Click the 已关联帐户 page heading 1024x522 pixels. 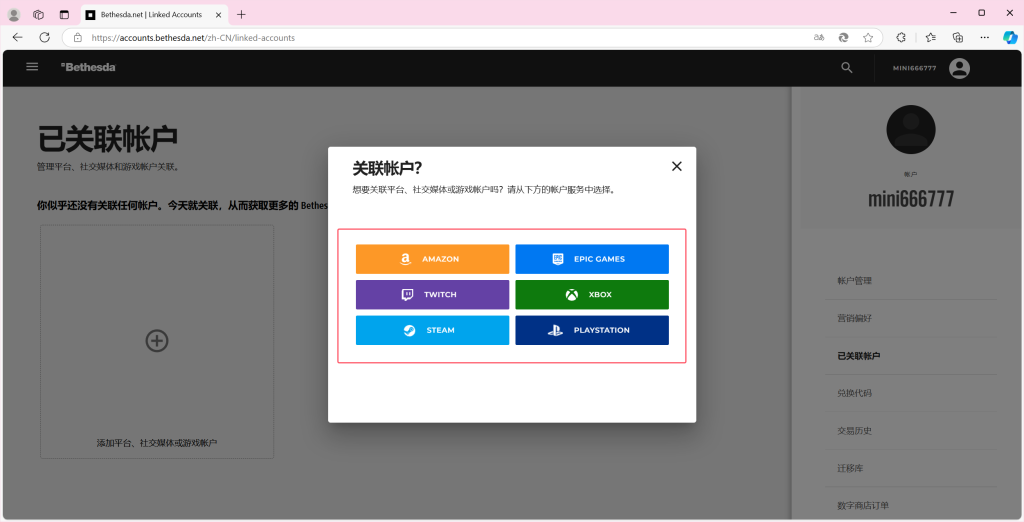108,139
